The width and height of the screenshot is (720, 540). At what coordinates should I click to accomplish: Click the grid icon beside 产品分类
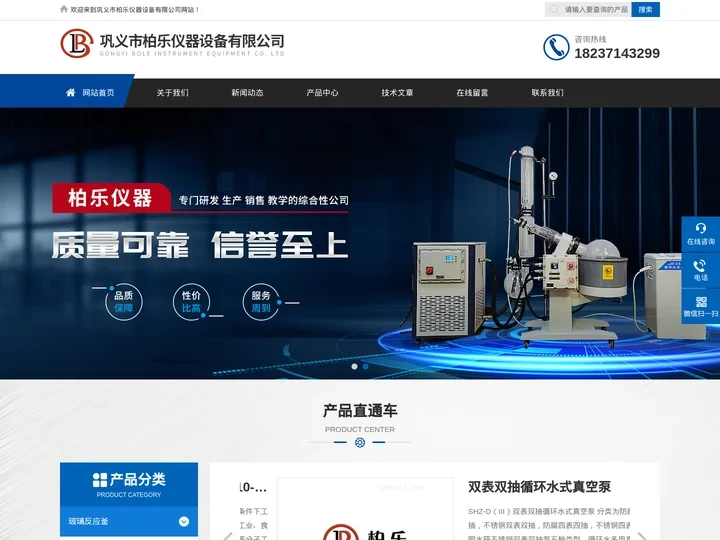click(x=100, y=480)
